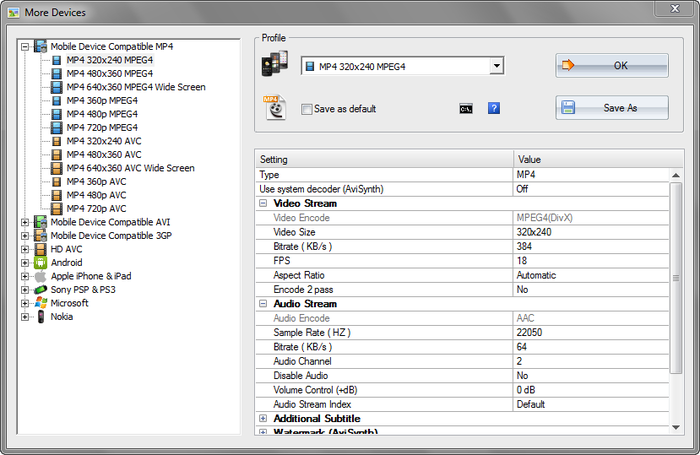700x455 pixels.
Task: Click the Sony PSP console icon
Action: click(40, 289)
